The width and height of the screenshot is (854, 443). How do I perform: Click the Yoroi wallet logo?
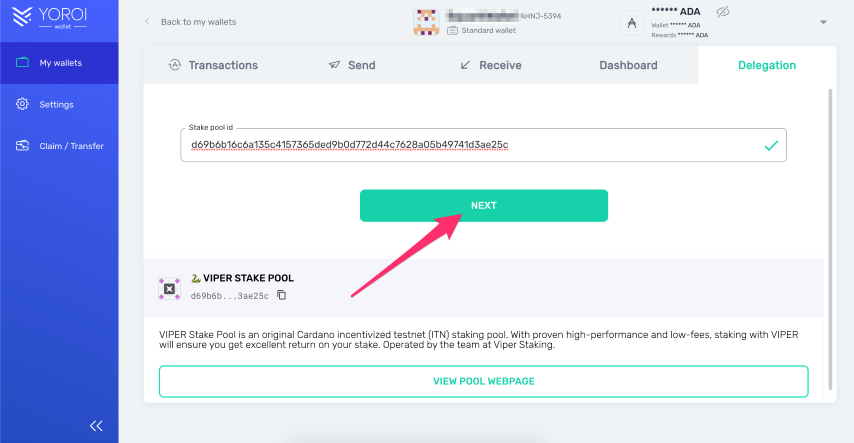[x=50, y=17]
